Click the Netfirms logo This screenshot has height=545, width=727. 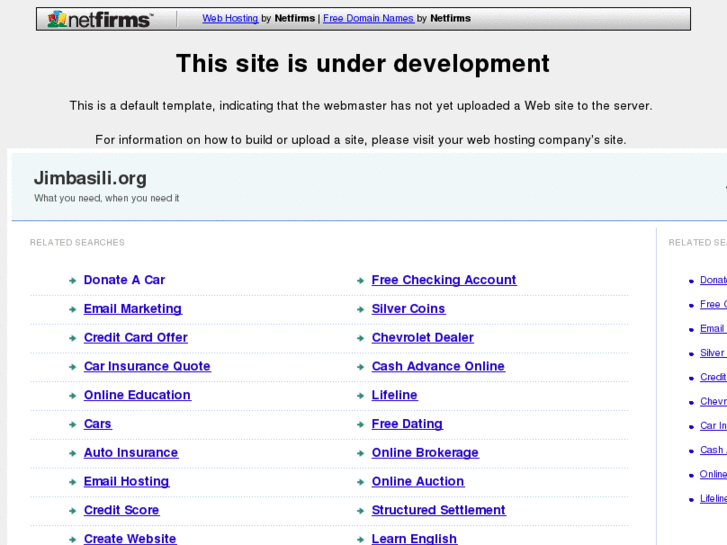(x=101, y=19)
